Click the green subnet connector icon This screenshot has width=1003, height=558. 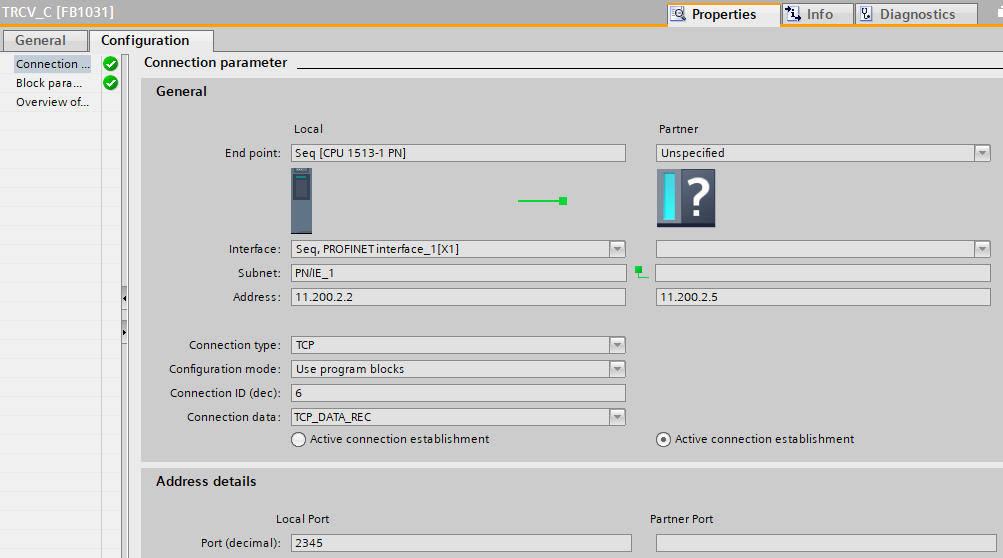tap(641, 272)
